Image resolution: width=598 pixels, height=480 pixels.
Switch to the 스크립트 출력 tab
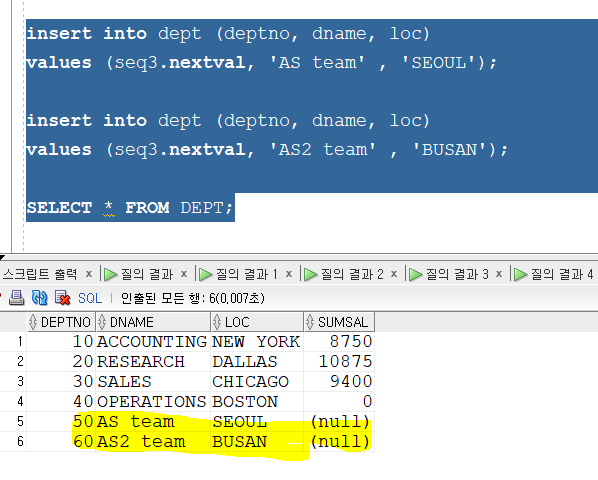pos(40,274)
